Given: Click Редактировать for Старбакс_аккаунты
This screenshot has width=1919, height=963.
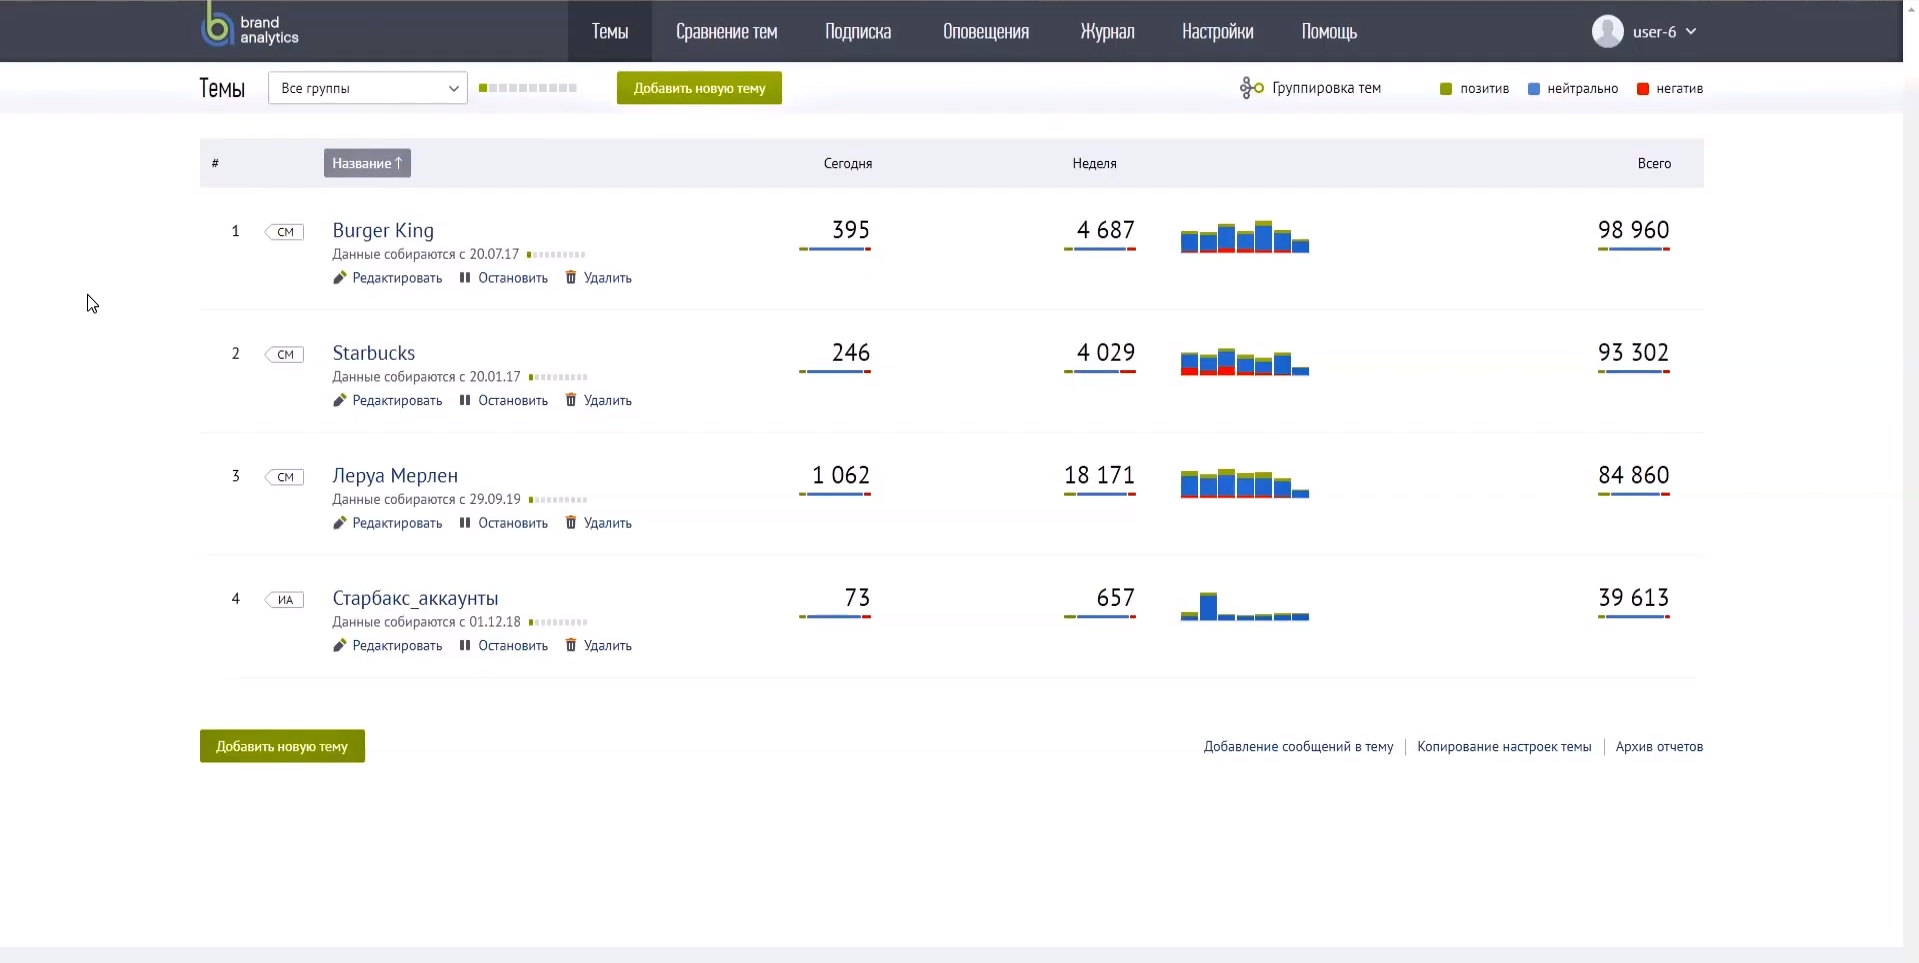Looking at the screenshot, I should pos(397,646).
